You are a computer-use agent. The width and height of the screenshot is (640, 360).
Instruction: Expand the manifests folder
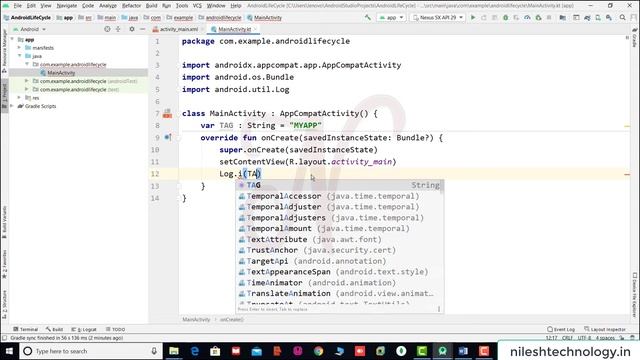[19, 48]
